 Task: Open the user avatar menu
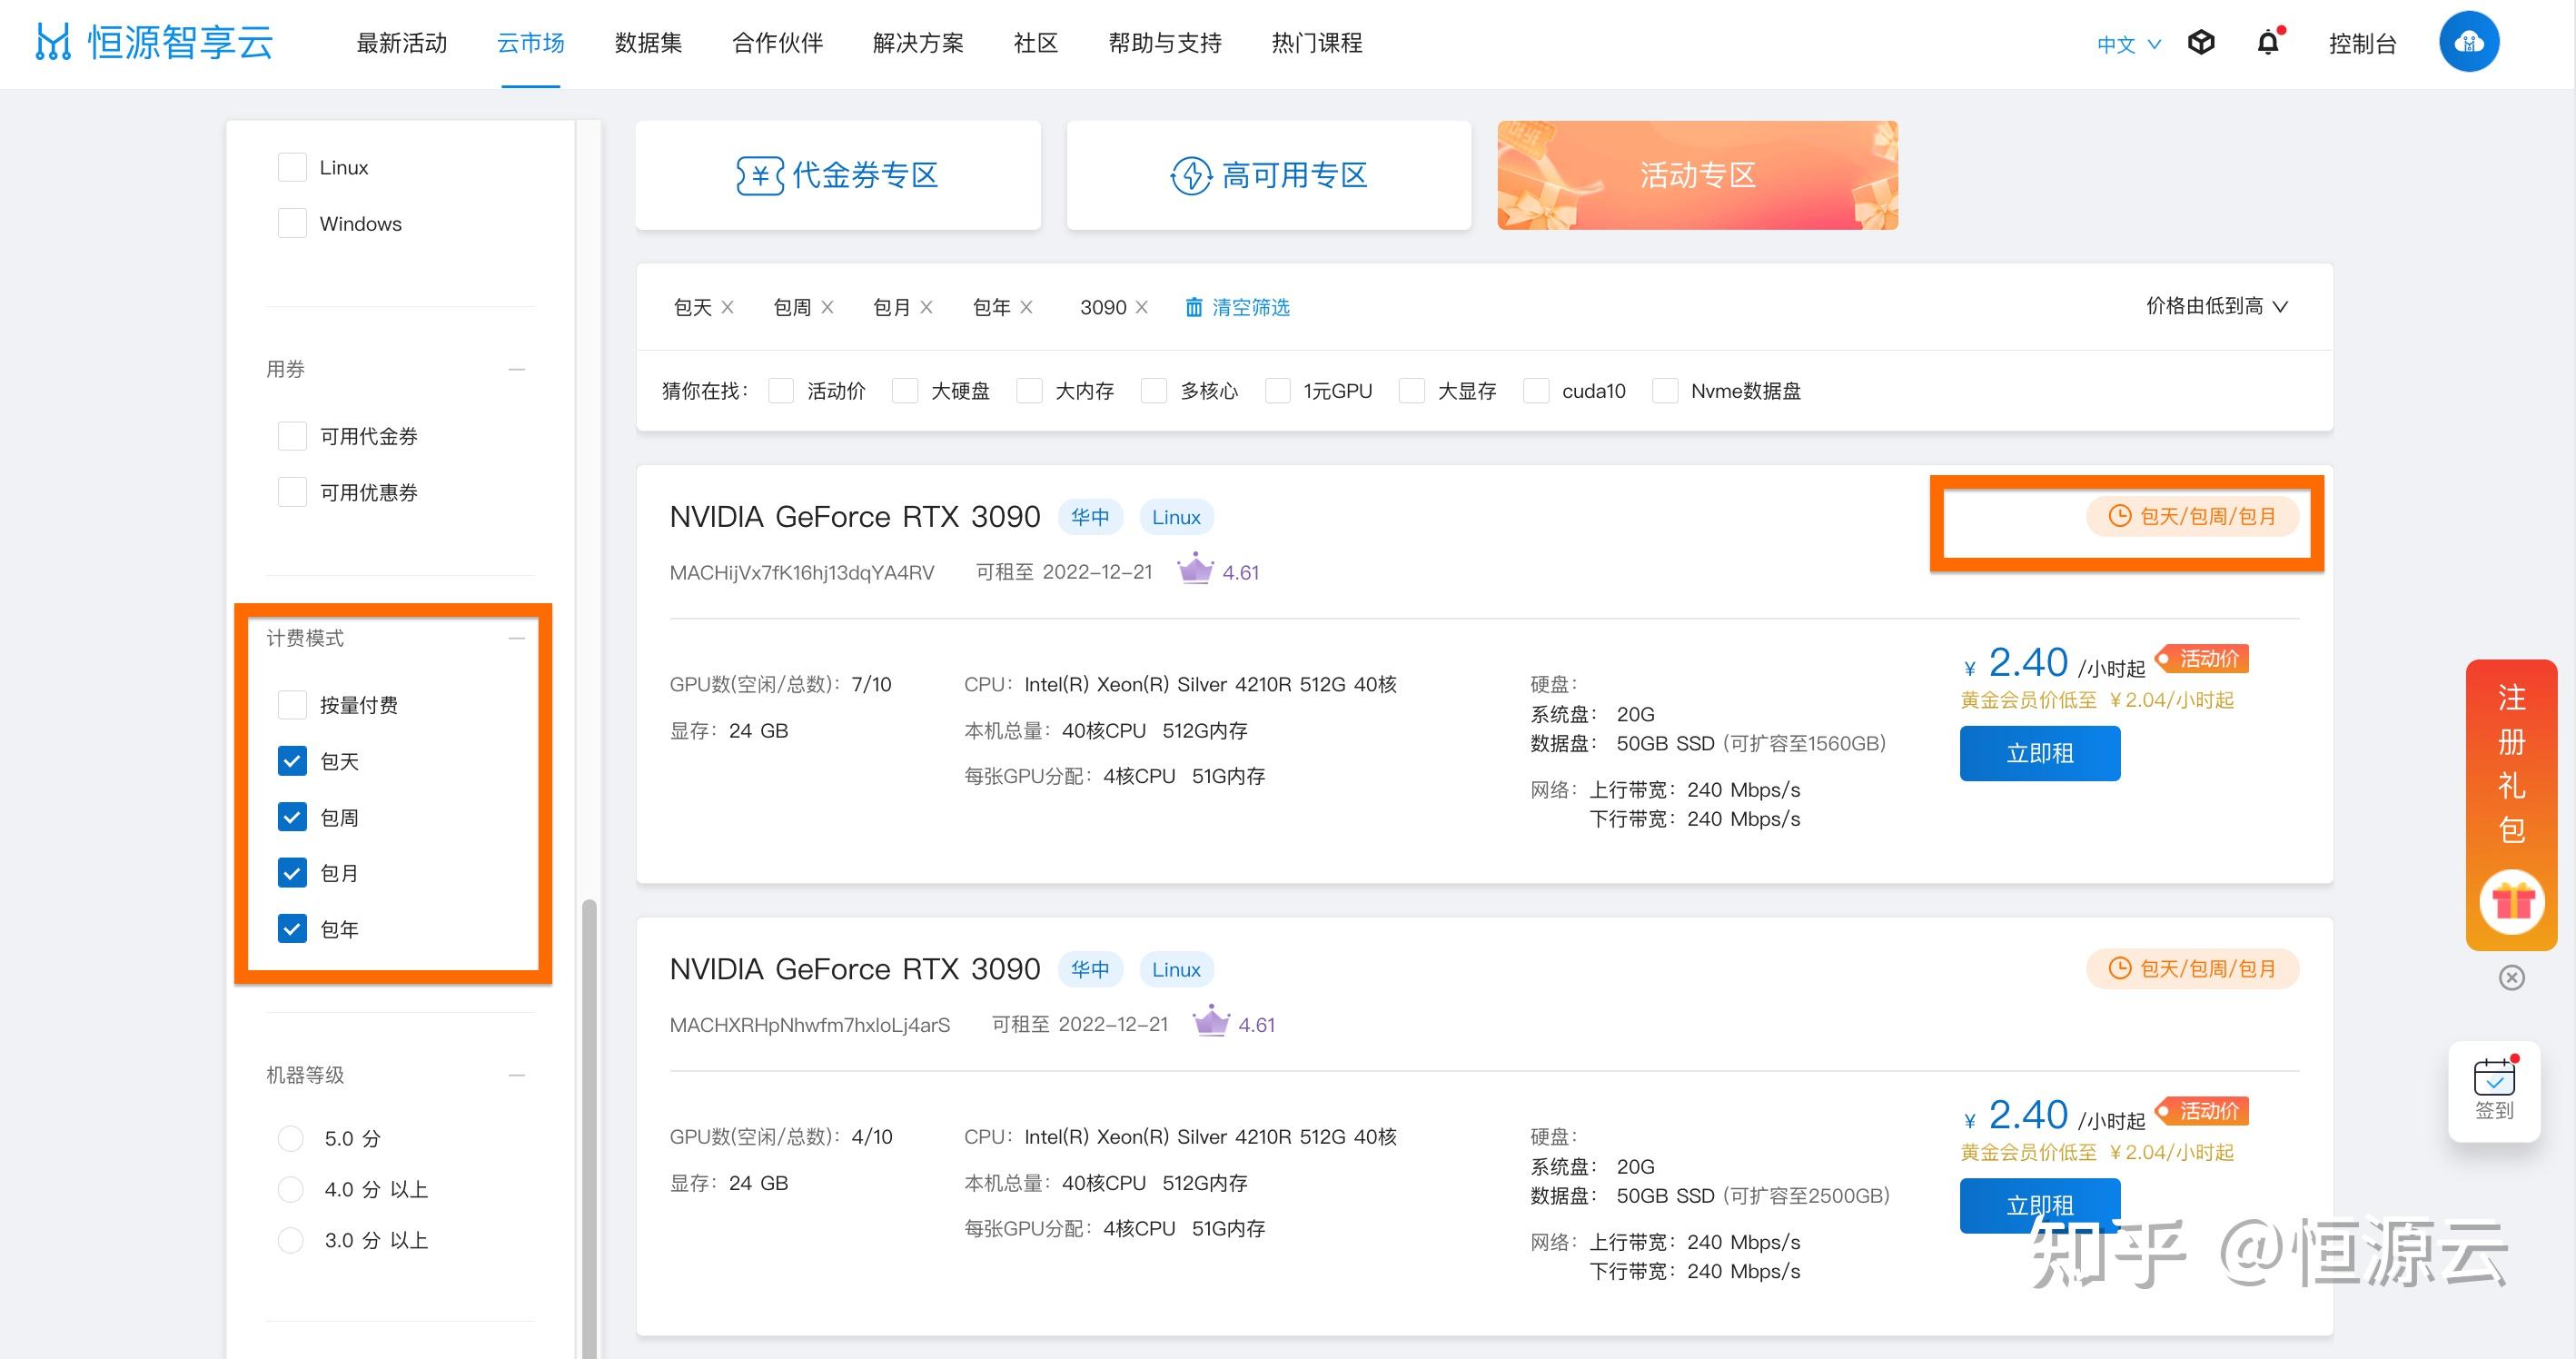2469,42
